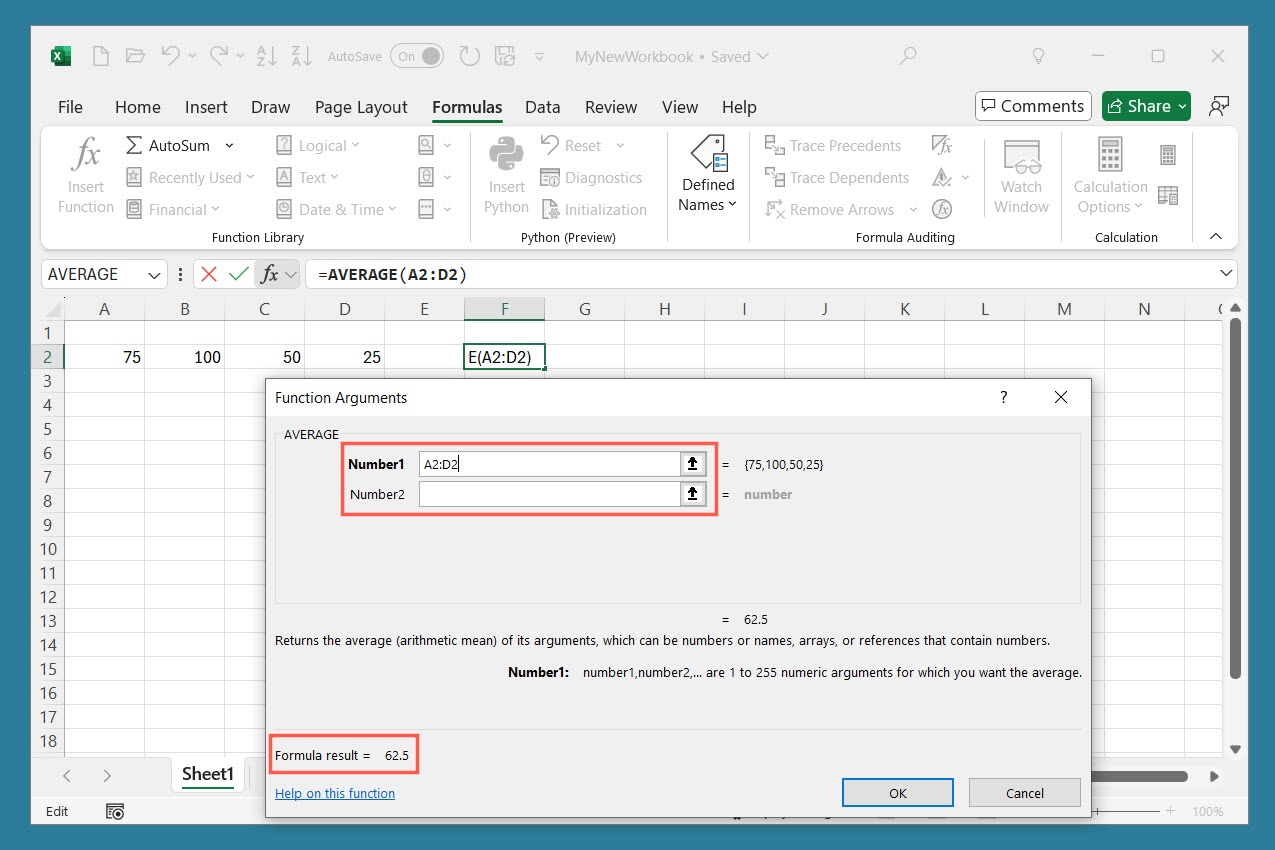Confirm formula with green checkmark
Viewport: 1275px width, 850px height.
point(239,274)
